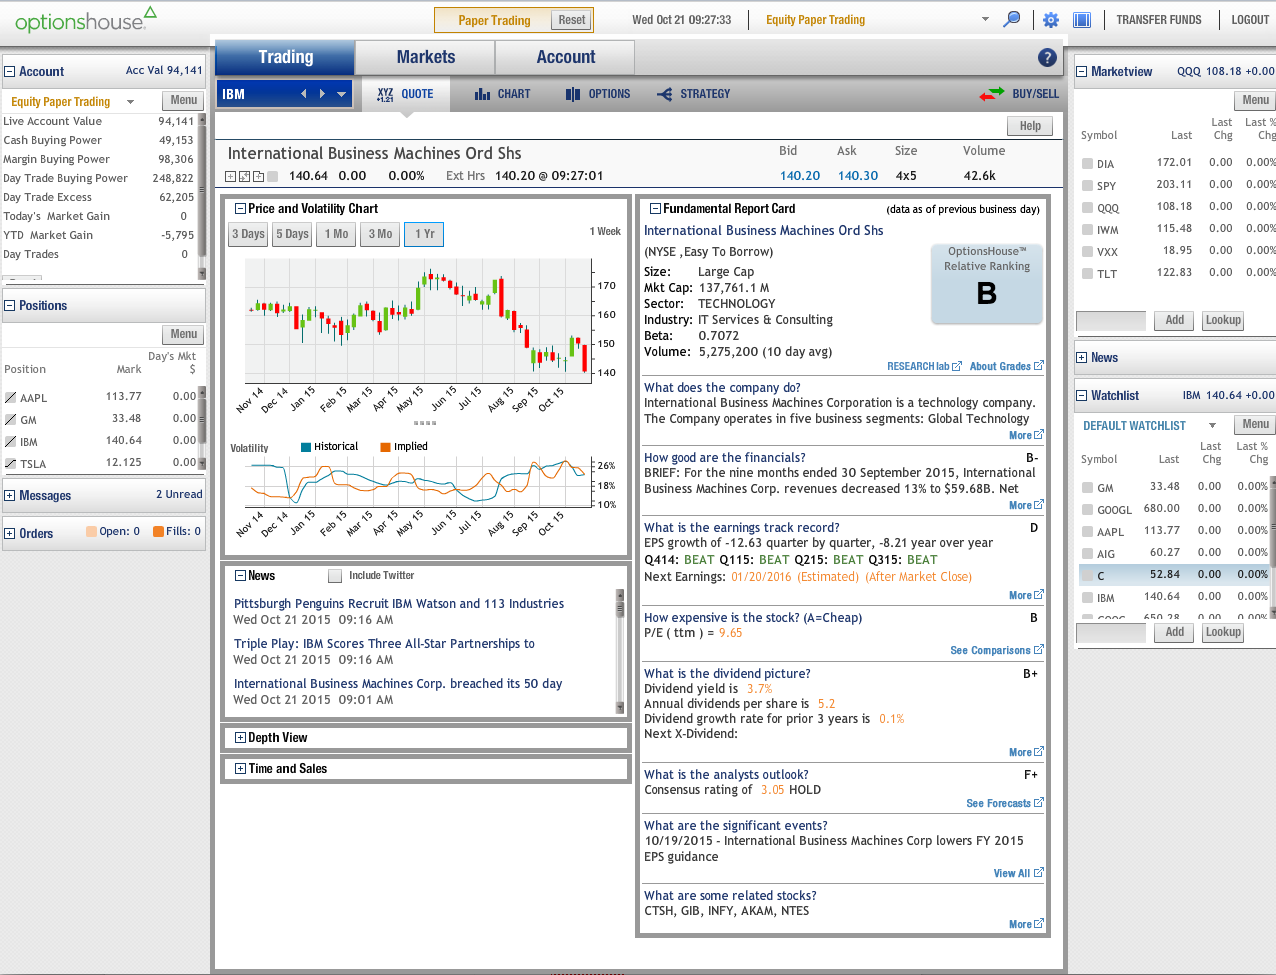Expand the Messages panel
This screenshot has height=975, width=1276.
click(x=10, y=496)
